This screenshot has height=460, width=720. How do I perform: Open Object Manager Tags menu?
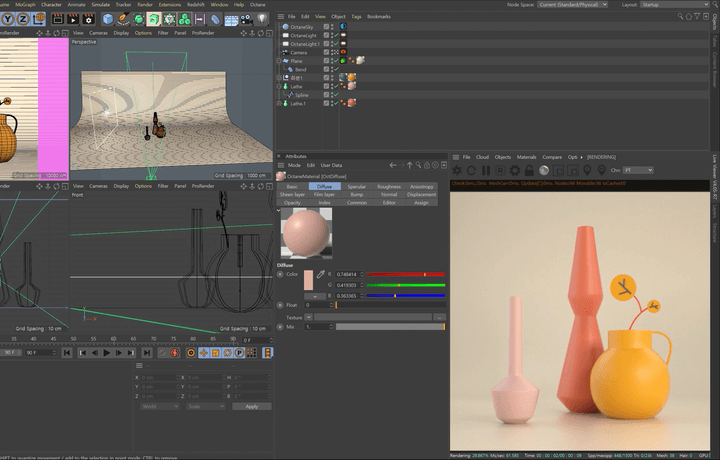[x=356, y=17]
